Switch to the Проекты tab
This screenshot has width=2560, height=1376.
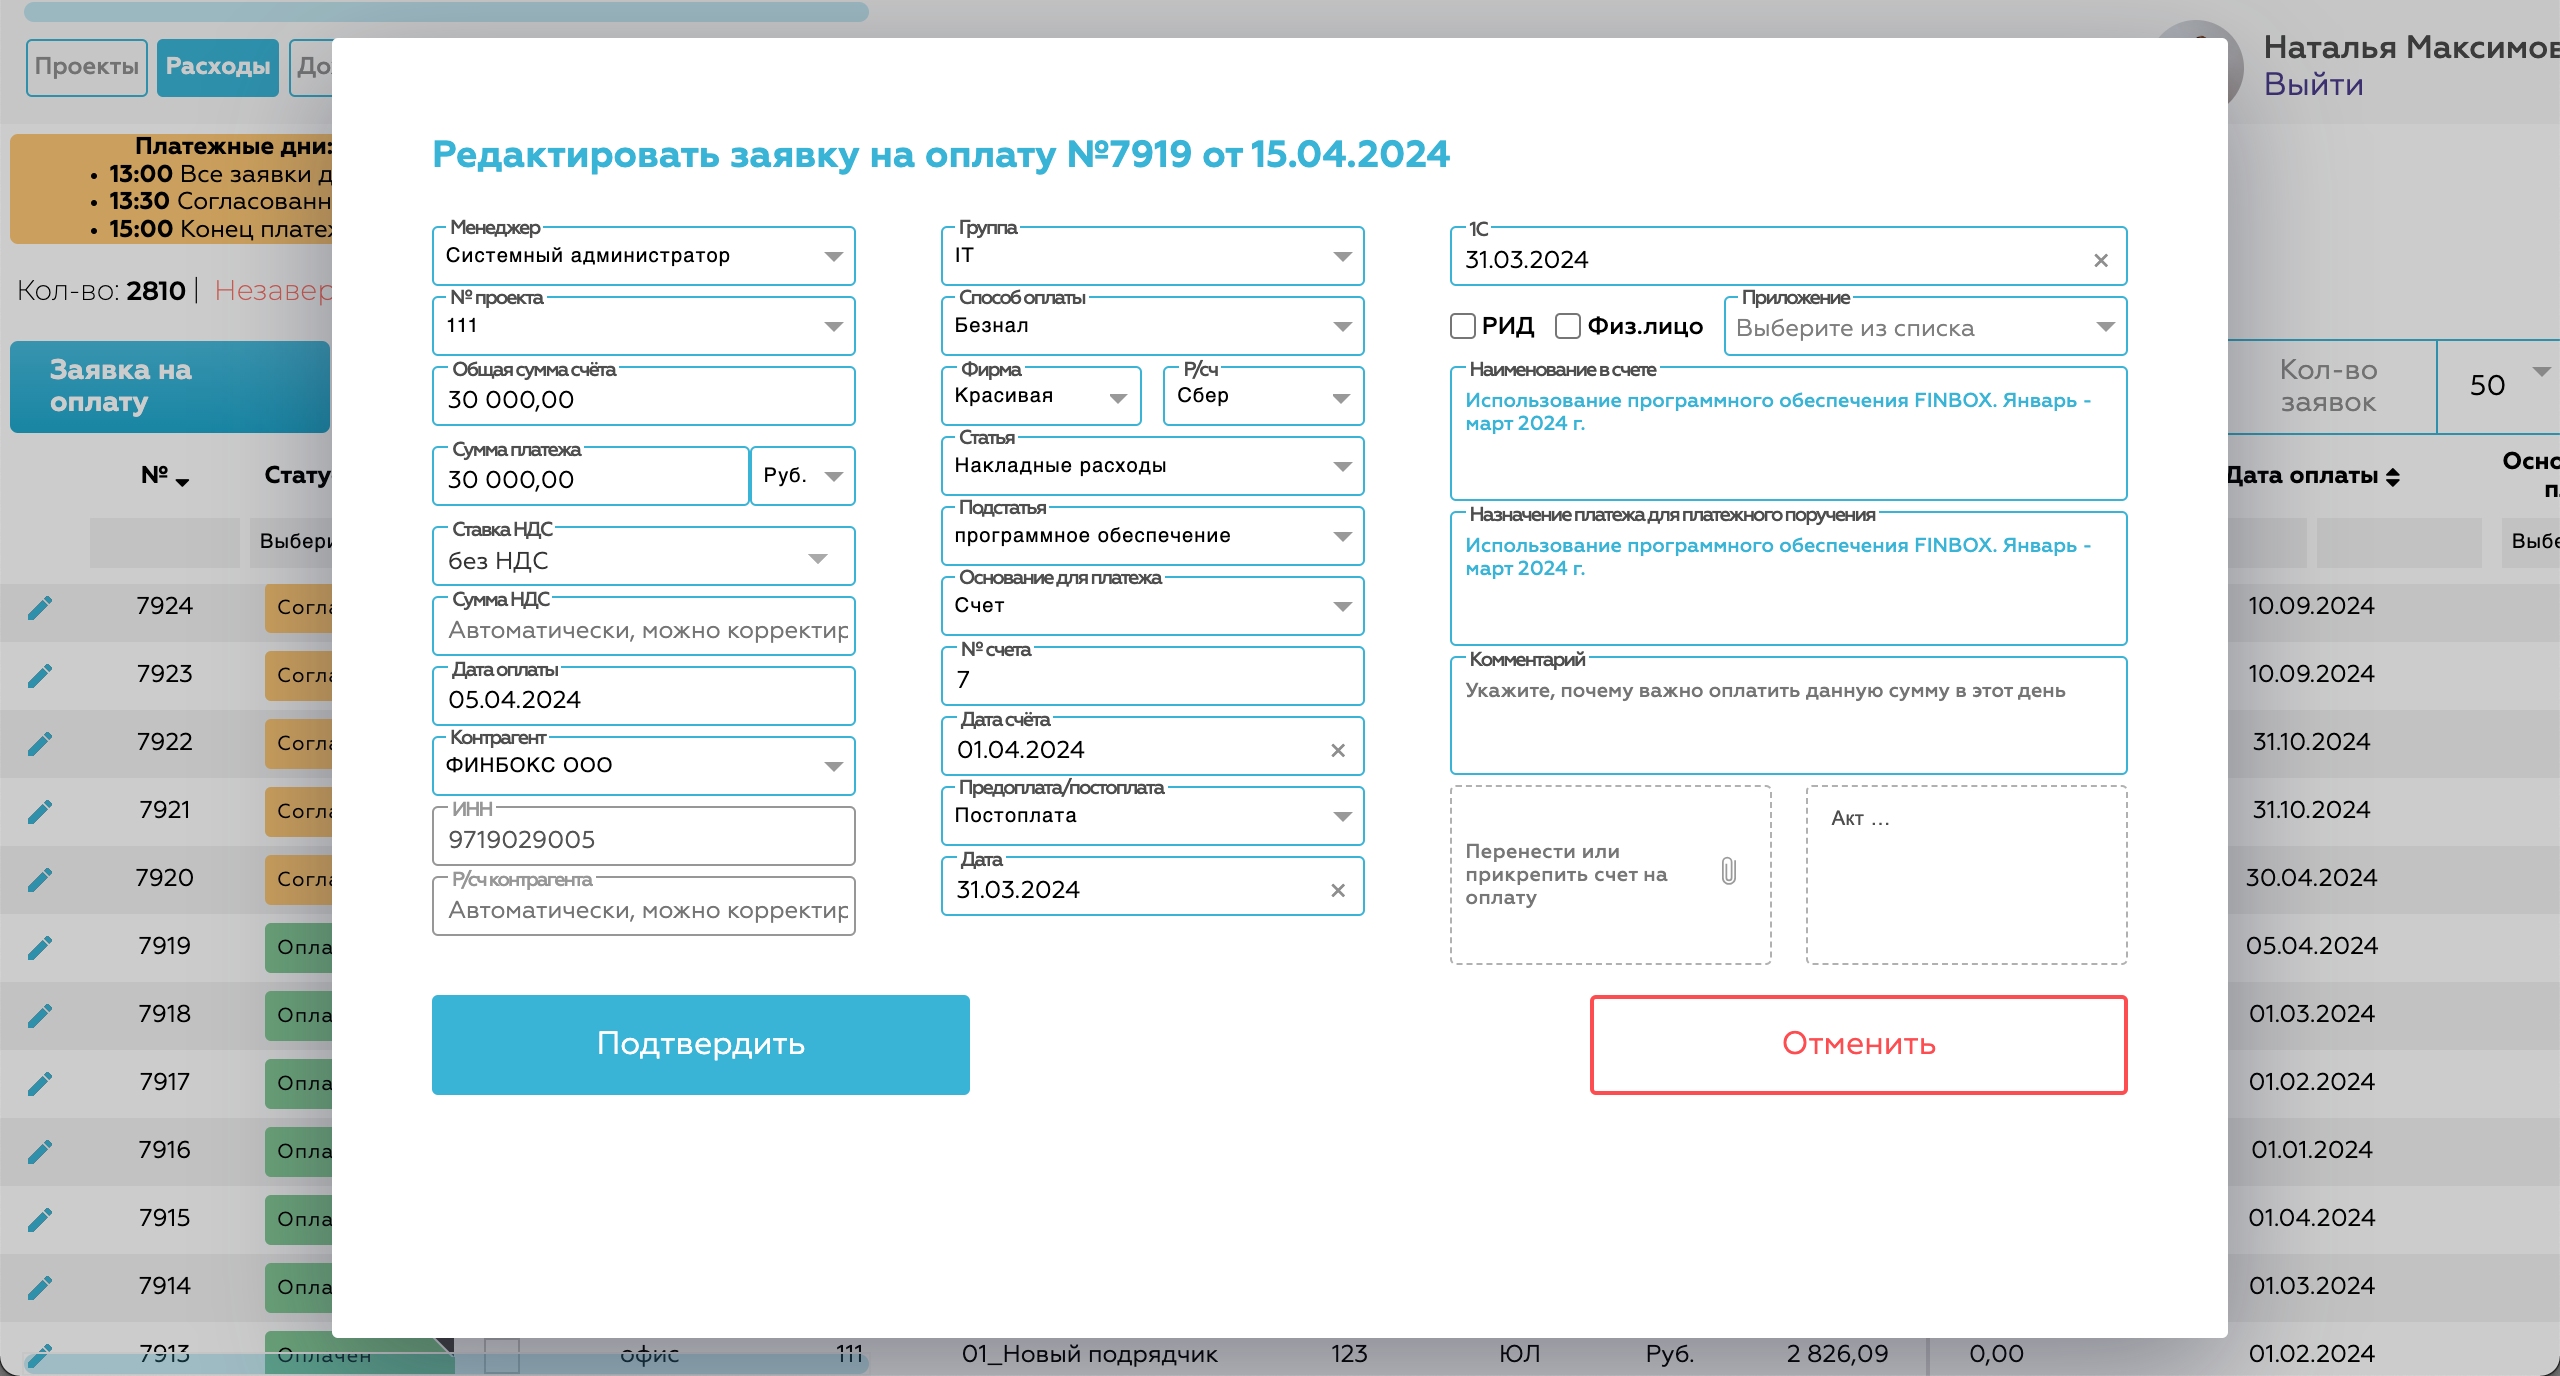(x=87, y=67)
